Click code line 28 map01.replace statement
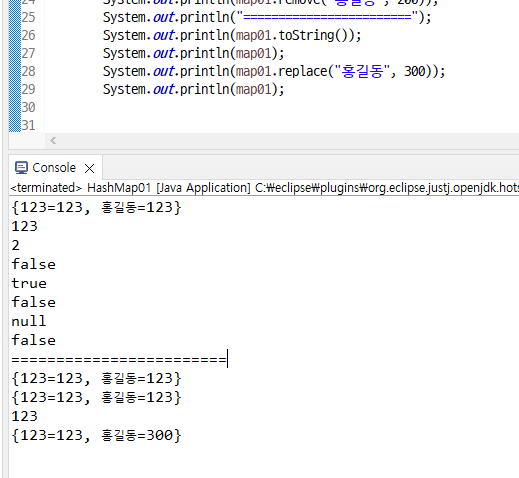The width and height of the screenshot is (519, 478). pyautogui.click(x=274, y=71)
